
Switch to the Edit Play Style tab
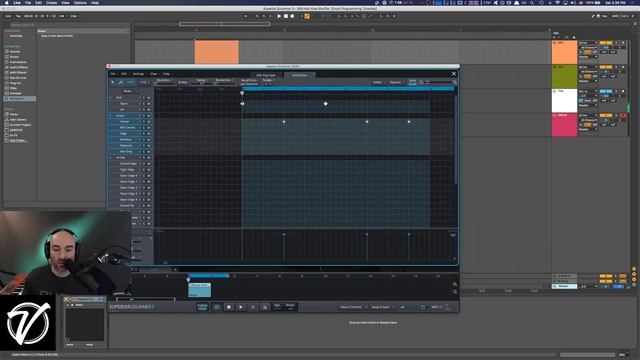266,75
